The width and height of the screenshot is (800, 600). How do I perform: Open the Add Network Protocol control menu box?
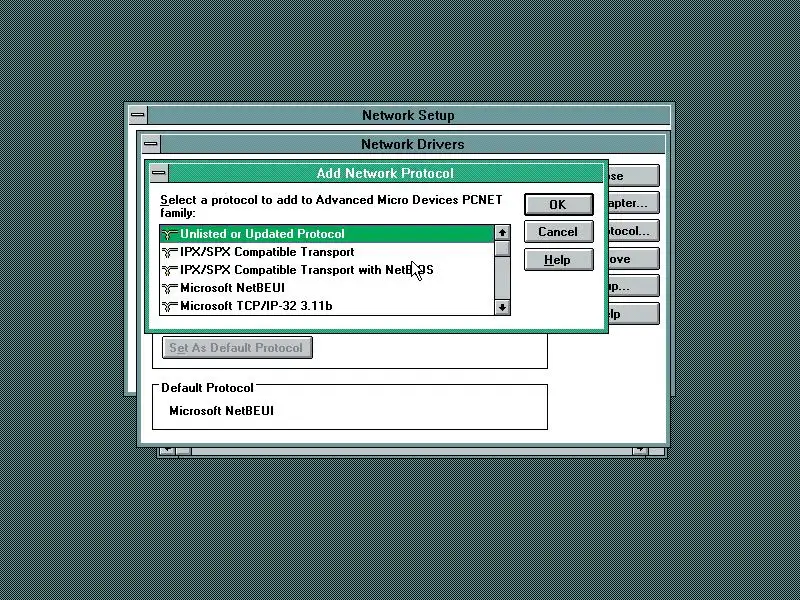click(x=159, y=173)
